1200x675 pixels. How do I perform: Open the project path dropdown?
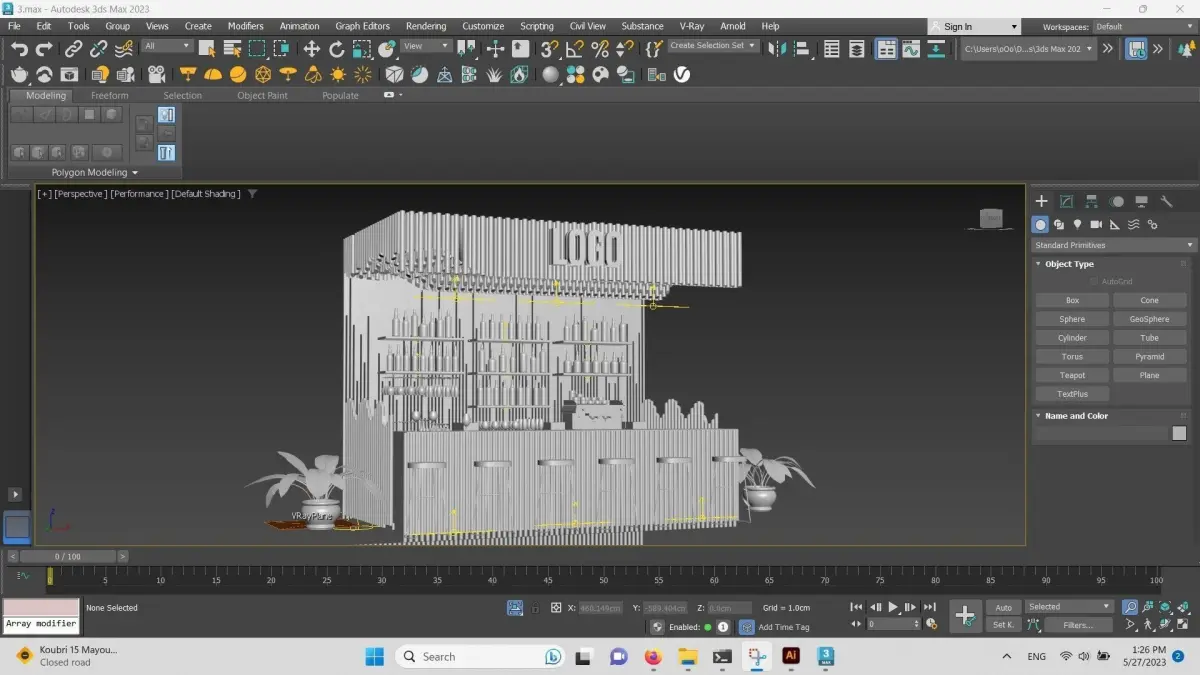(x=1029, y=48)
